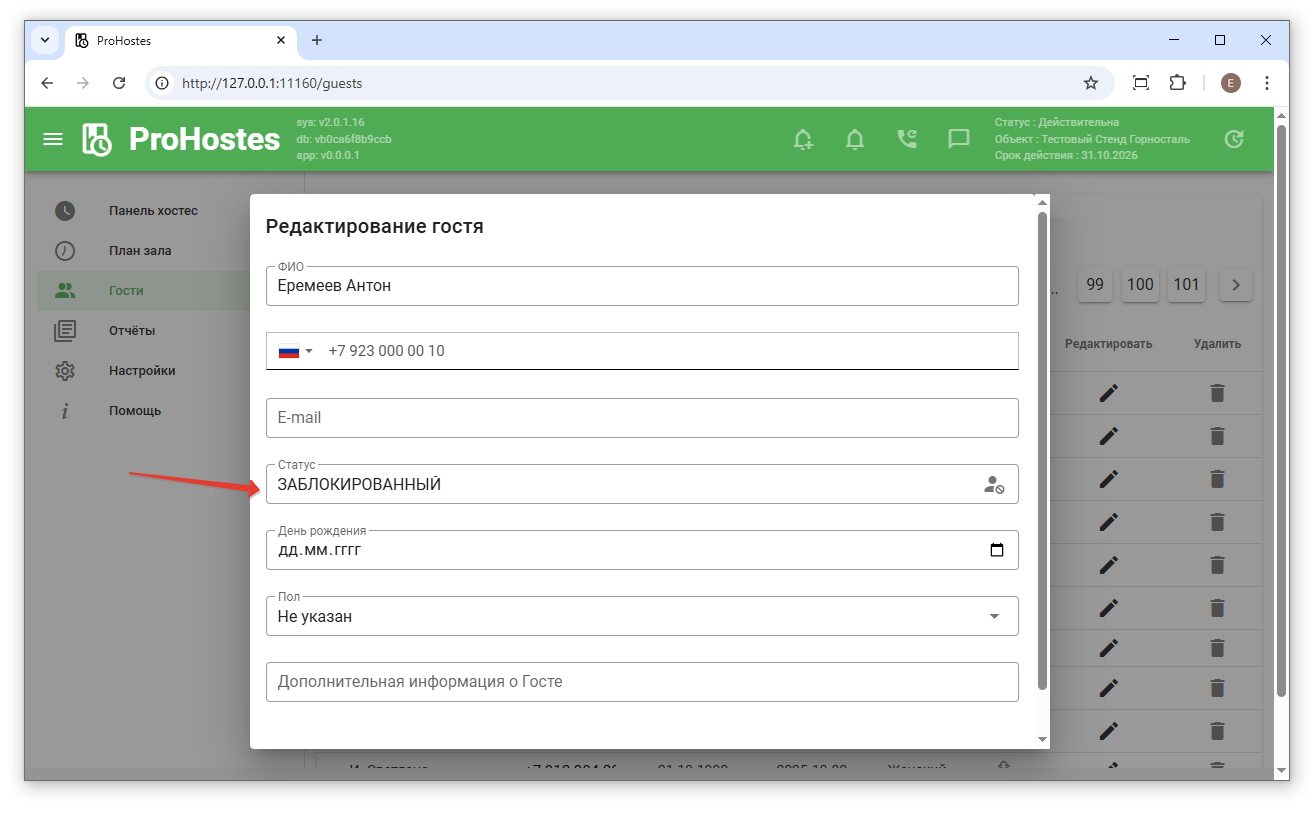
Task: Open the notifications bell icon
Action: coord(855,139)
